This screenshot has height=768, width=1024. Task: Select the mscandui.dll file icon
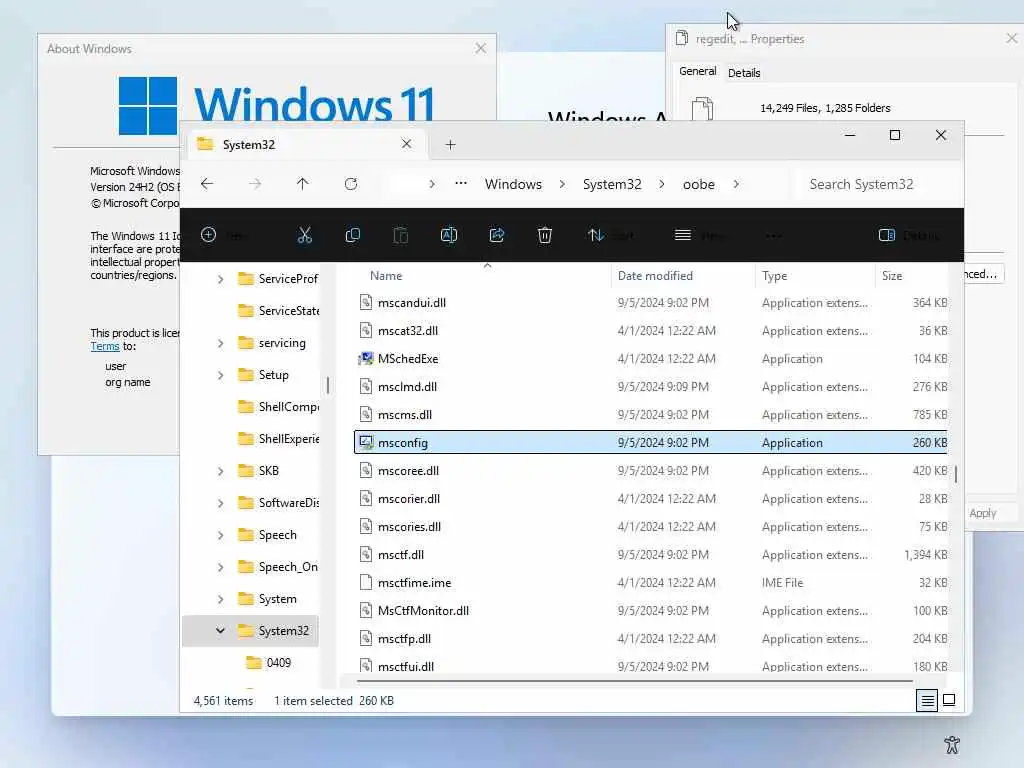366,302
